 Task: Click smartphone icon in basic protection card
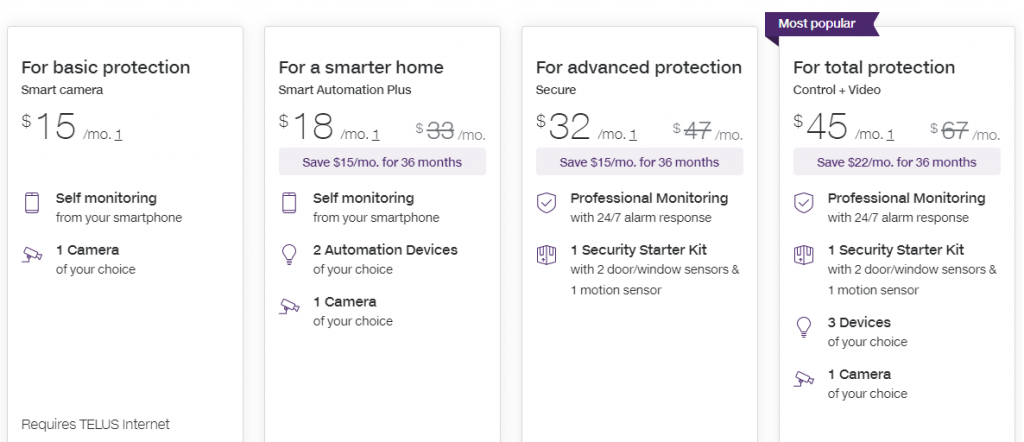[32, 203]
